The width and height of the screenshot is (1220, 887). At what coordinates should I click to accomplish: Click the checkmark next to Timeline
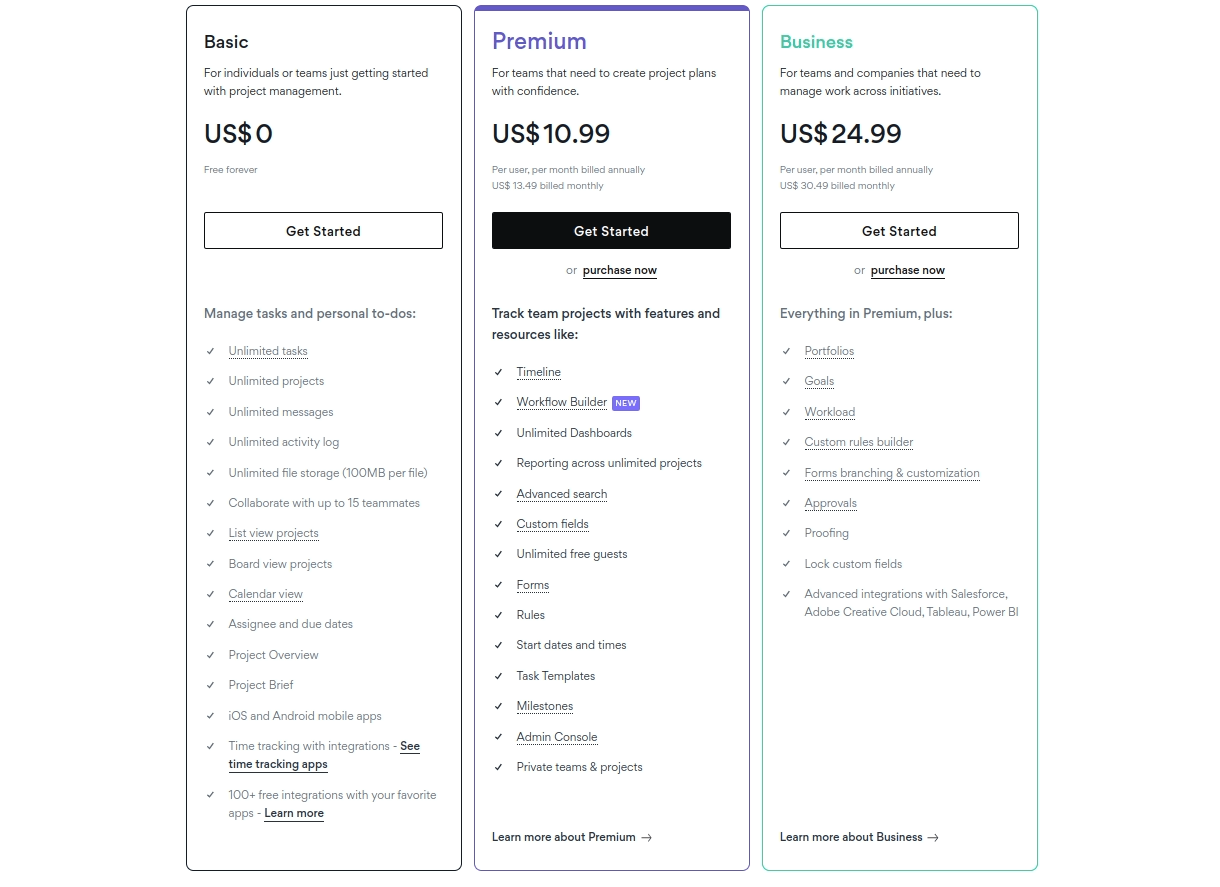(x=498, y=372)
